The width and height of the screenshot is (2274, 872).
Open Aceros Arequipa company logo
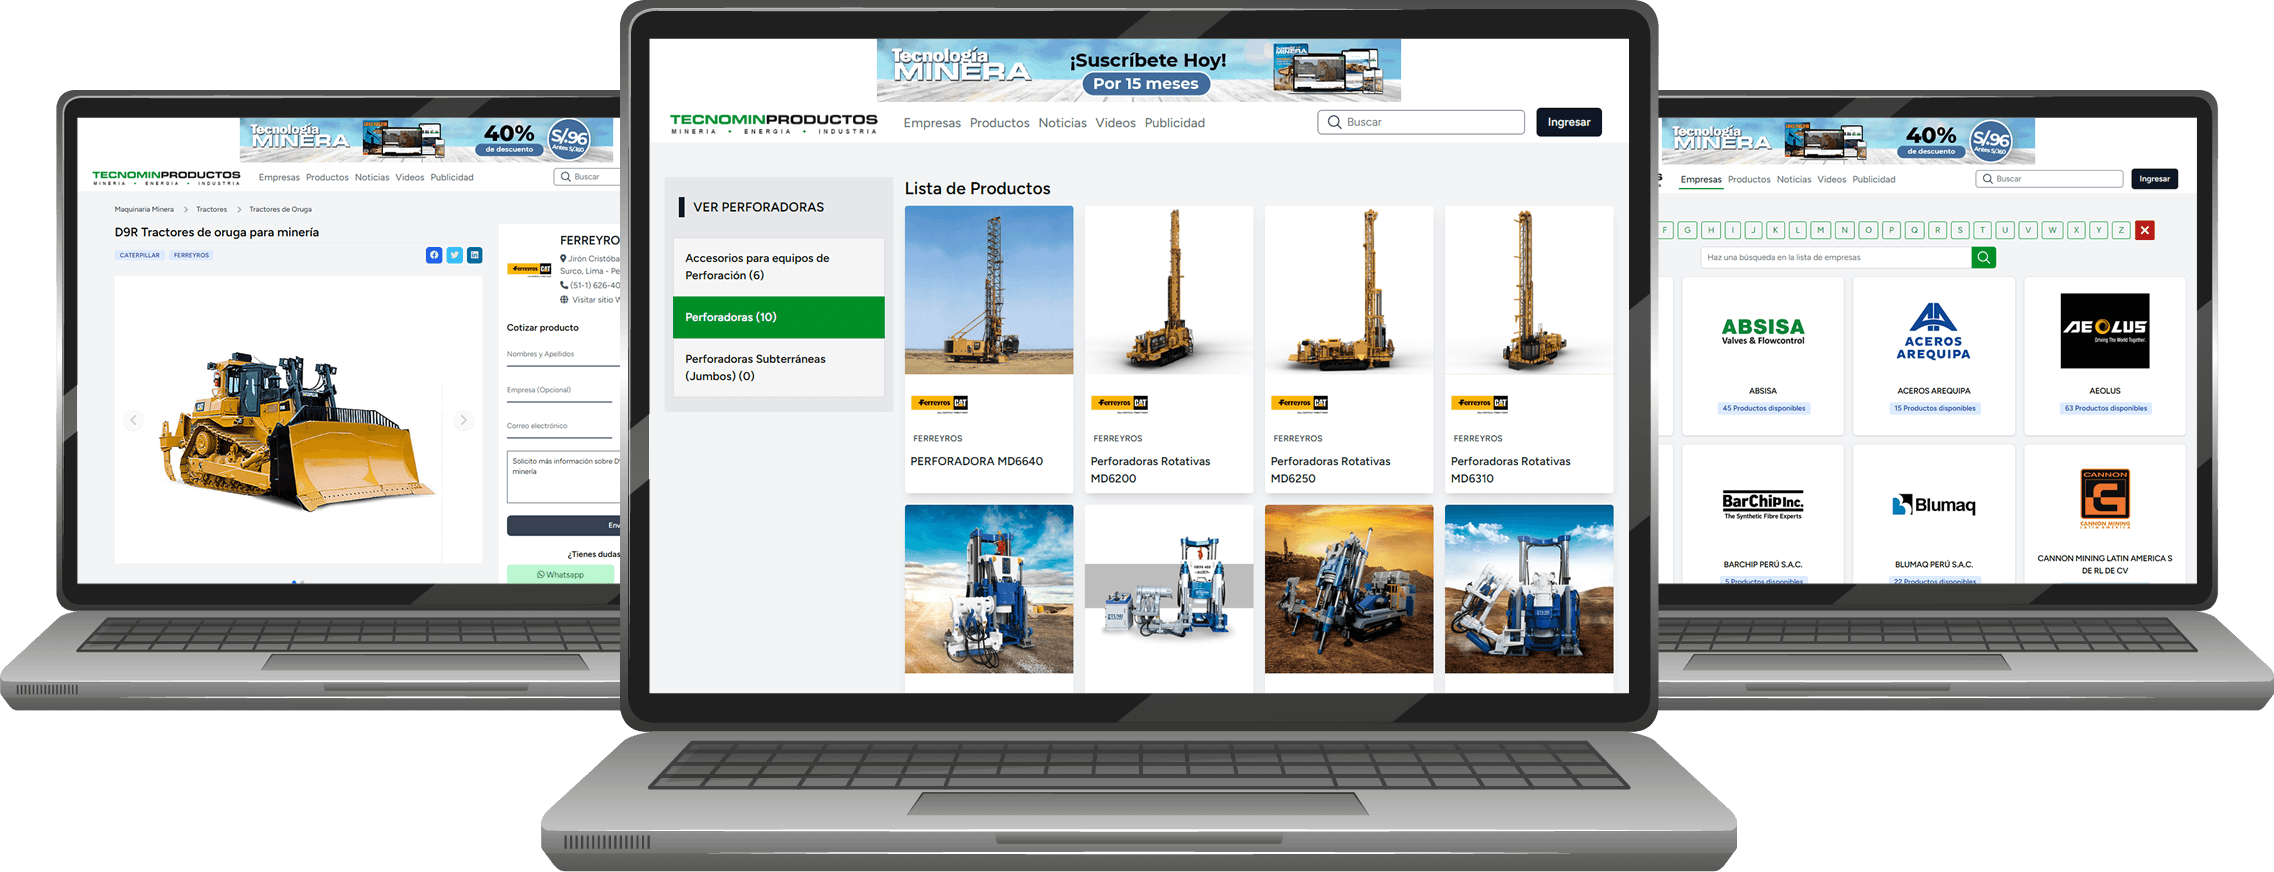(1933, 331)
